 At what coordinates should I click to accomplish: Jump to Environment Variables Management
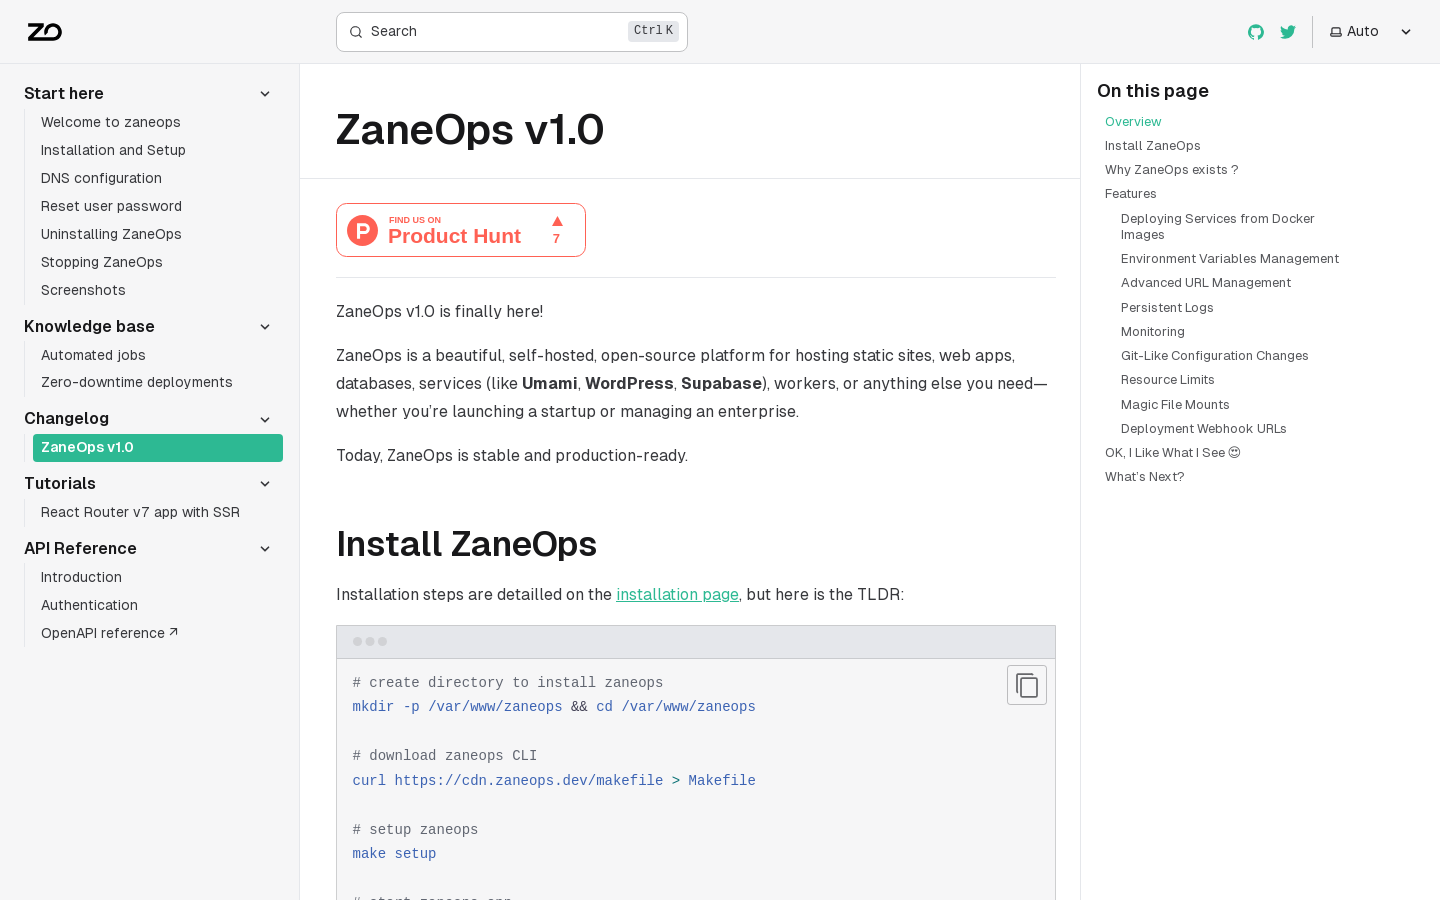click(1230, 259)
